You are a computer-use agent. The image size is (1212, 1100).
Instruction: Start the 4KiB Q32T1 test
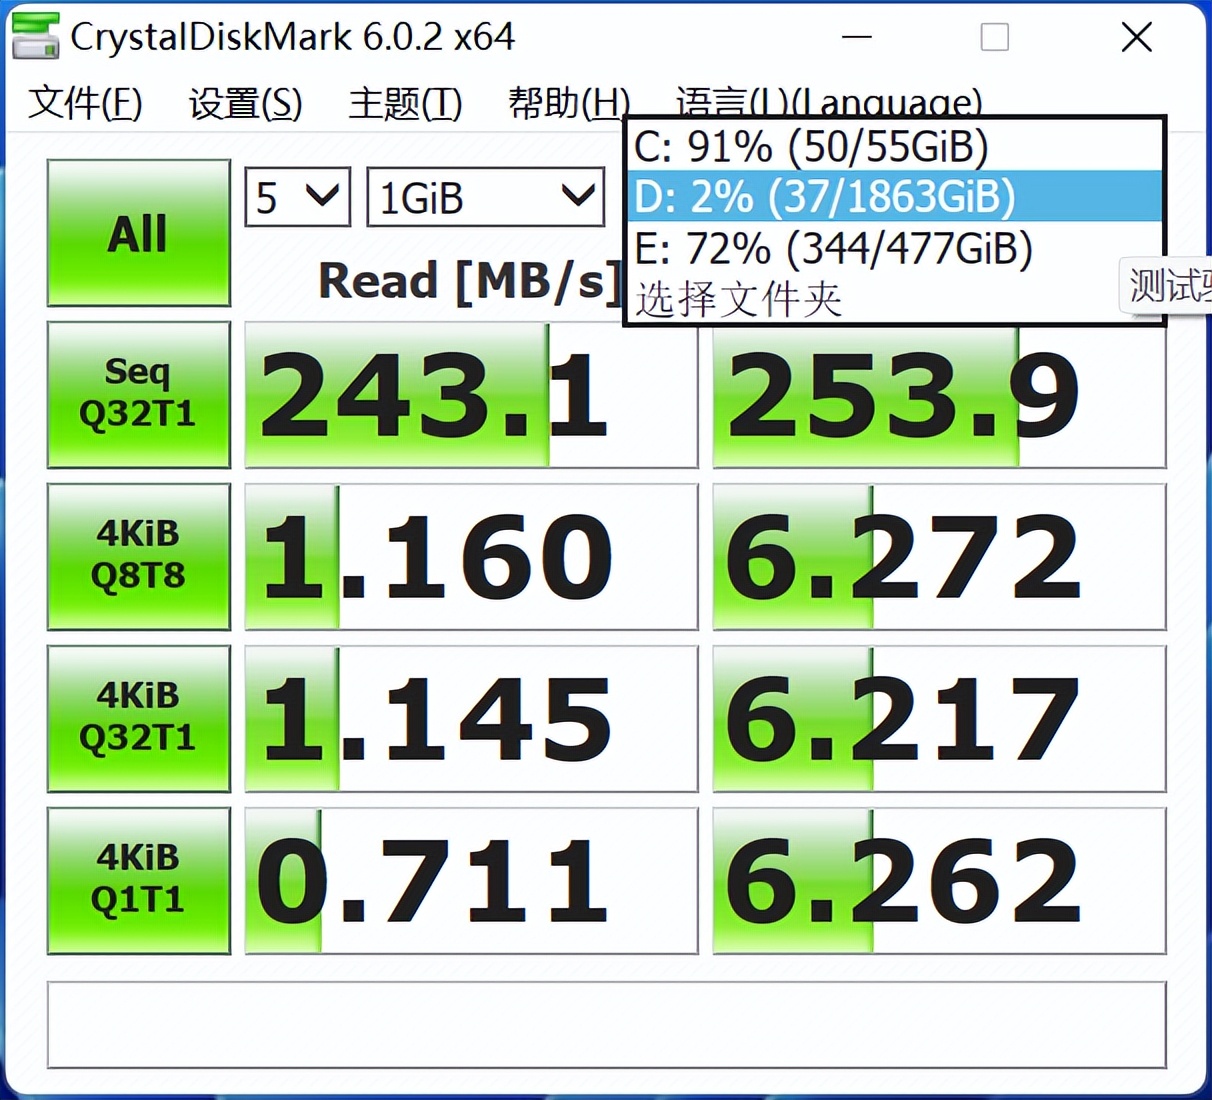pos(138,718)
